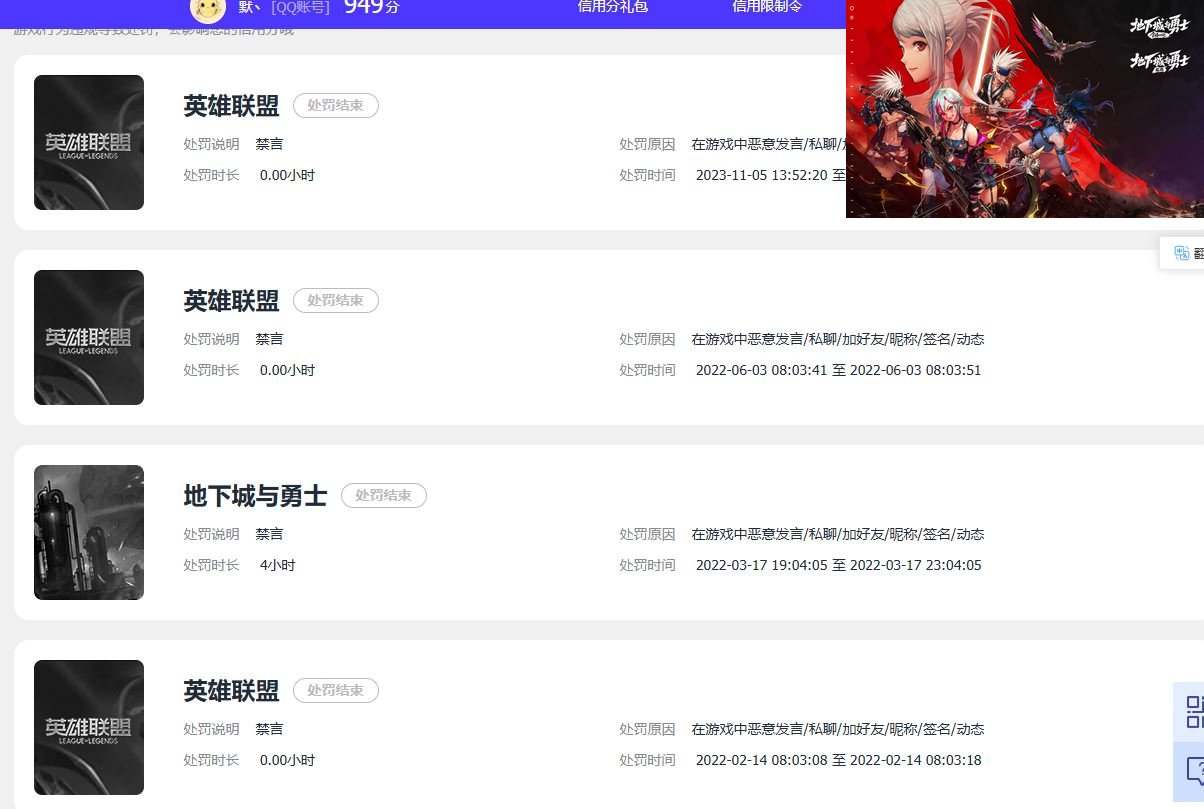Click the 4小时 punishment duration value
The width and height of the screenshot is (1204, 809).
coord(277,565)
